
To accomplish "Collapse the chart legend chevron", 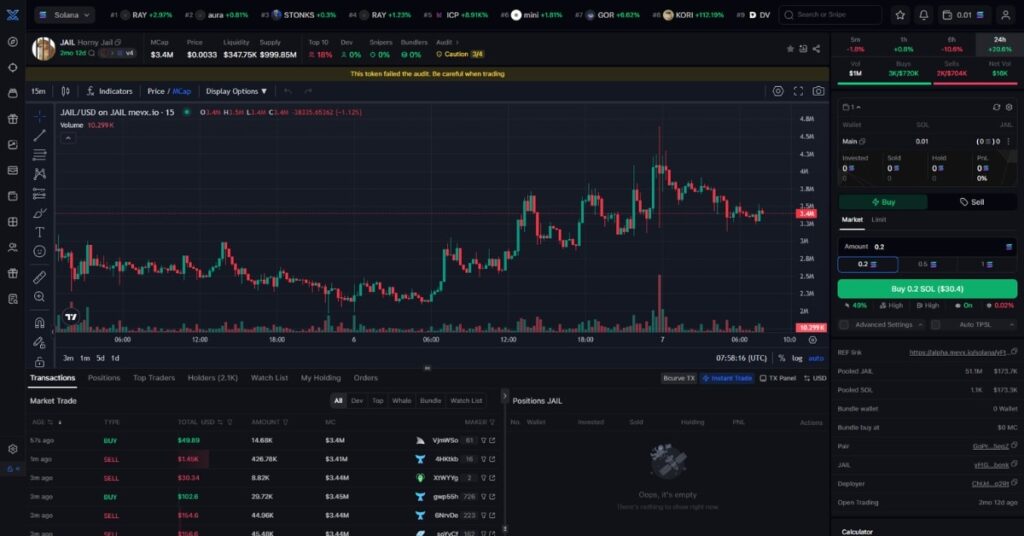I will pyautogui.click(x=68, y=138).
